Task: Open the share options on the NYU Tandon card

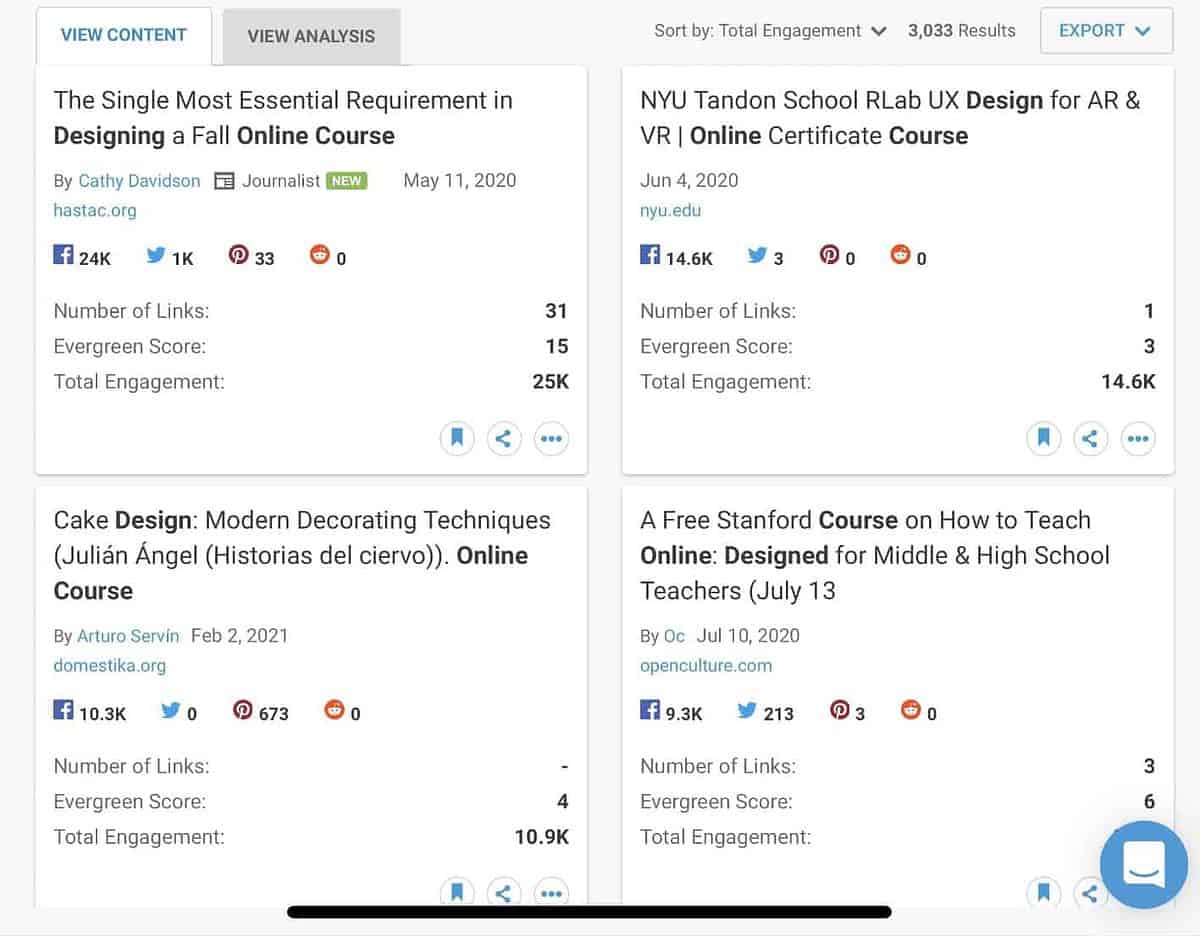Action: point(1091,438)
